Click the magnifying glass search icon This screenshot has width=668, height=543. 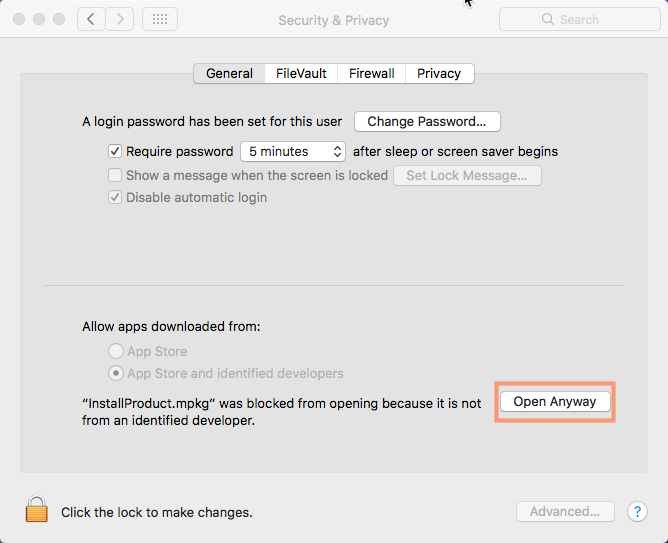[x=547, y=19]
